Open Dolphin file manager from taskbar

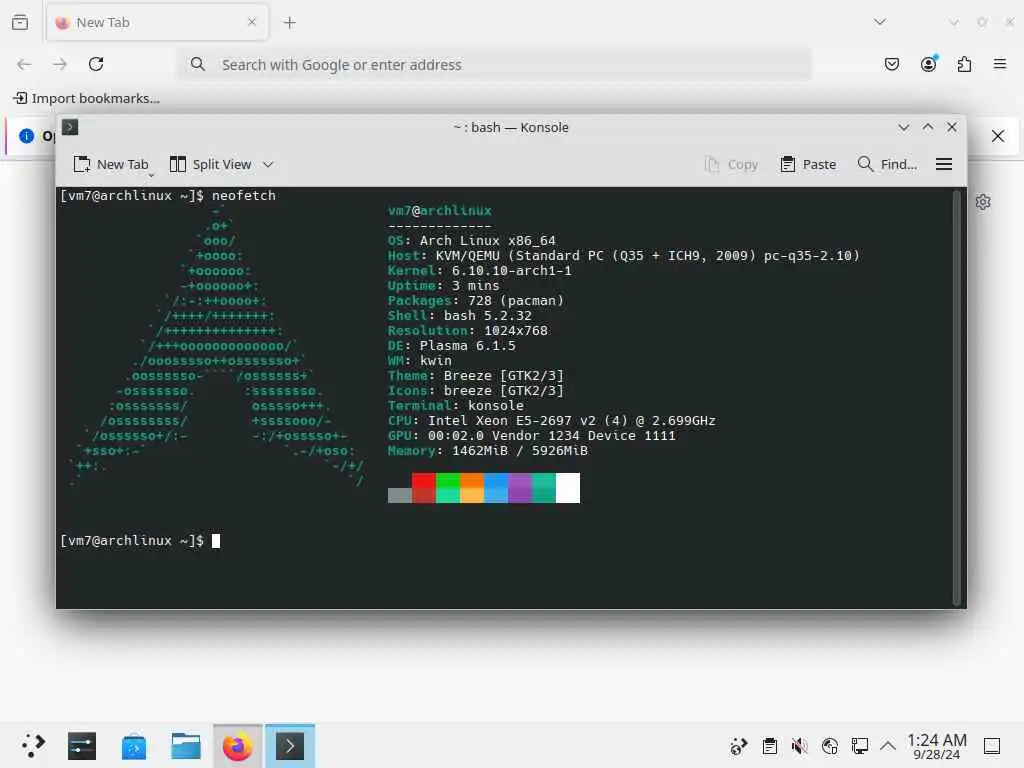click(185, 746)
